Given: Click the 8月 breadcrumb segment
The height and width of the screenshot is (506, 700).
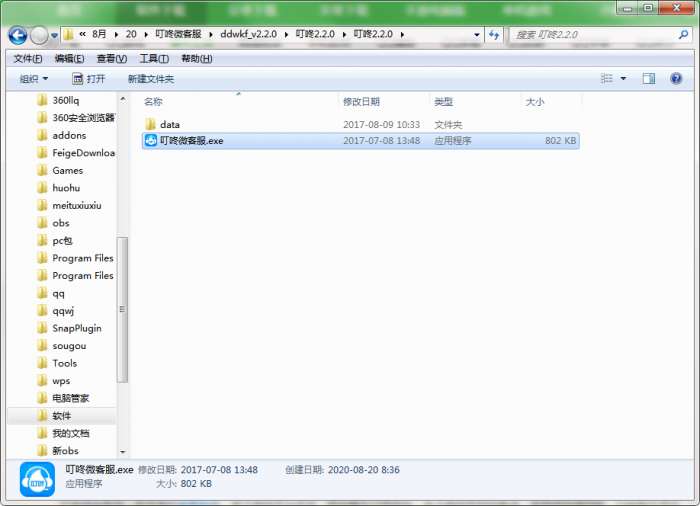Looking at the screenshot, I should click(99, 34).
